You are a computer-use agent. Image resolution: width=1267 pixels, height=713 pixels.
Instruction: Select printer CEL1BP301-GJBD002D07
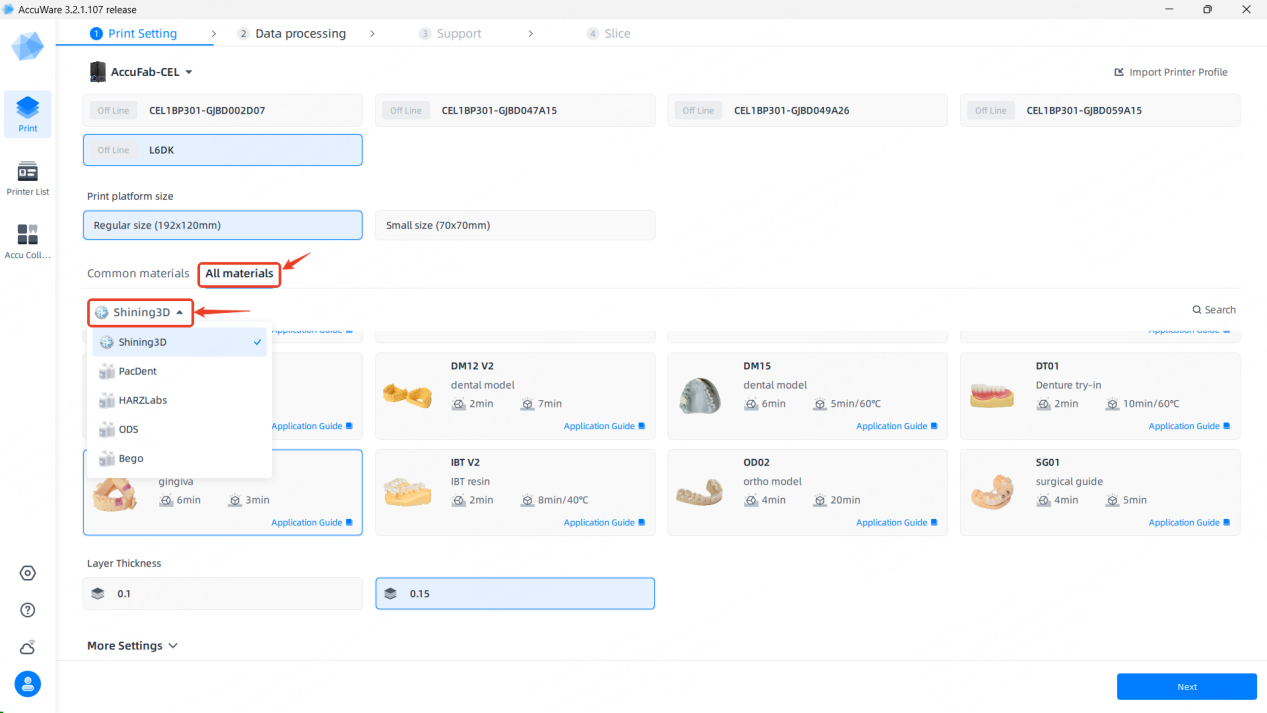tap(223, 110)
